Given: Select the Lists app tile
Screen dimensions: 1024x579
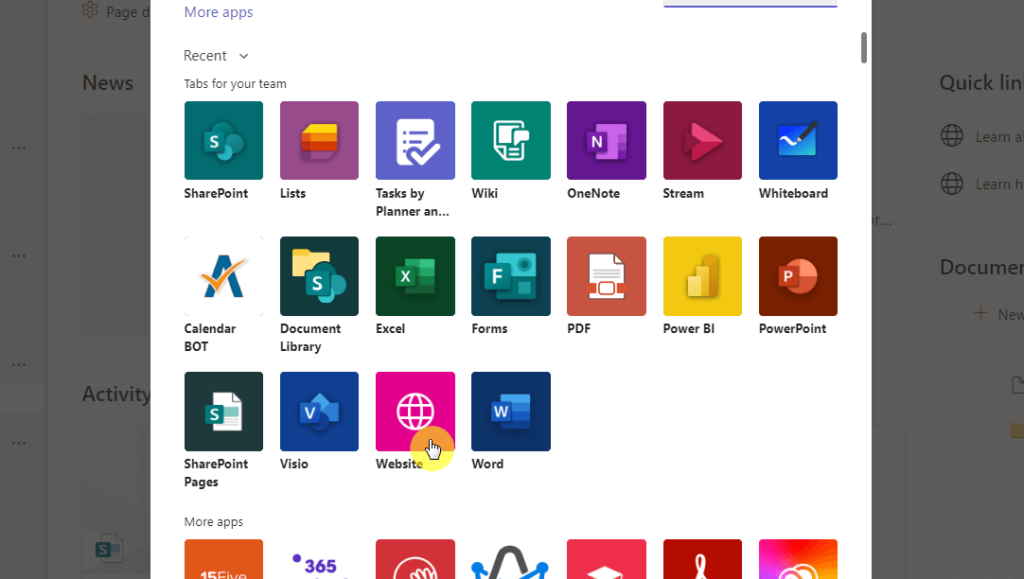Looking at the screenshot, I should 319,140.
